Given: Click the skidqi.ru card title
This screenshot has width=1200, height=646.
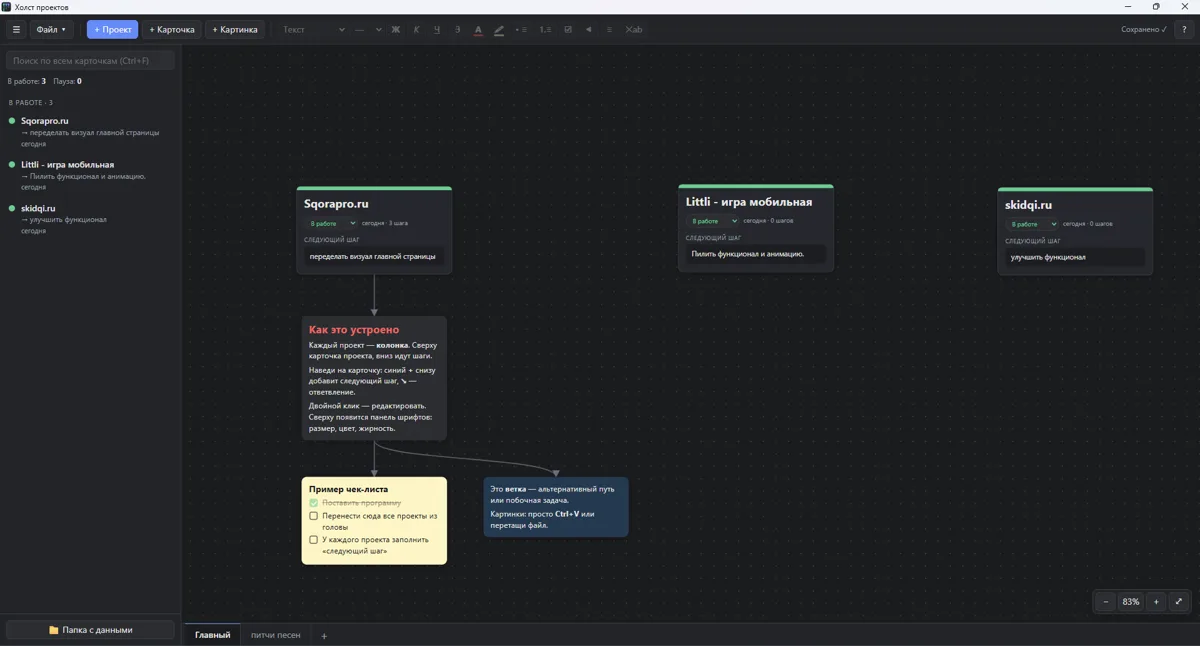Looking at the screenshot, I should 1029,205.
